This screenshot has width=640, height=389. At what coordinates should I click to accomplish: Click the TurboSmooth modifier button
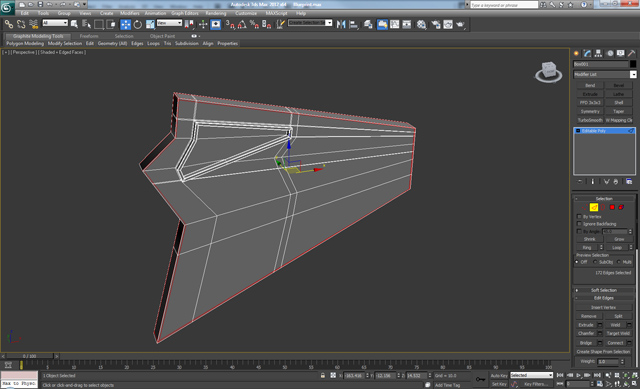point(590,120)
